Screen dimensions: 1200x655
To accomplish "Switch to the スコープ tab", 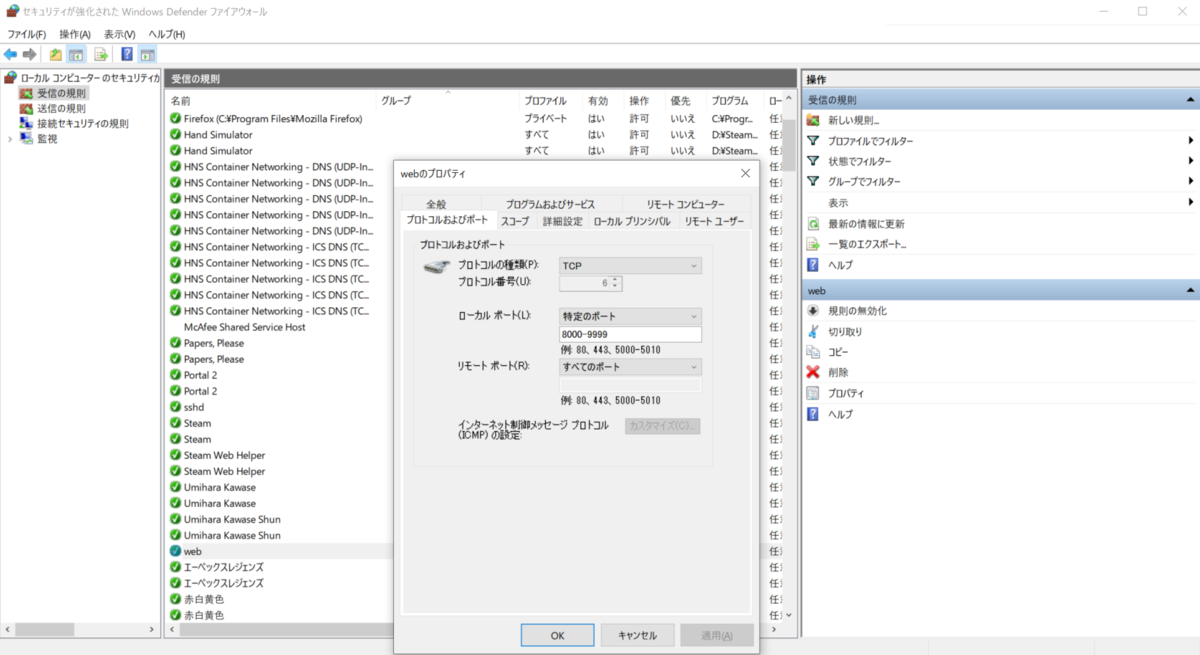I will 515,221.
